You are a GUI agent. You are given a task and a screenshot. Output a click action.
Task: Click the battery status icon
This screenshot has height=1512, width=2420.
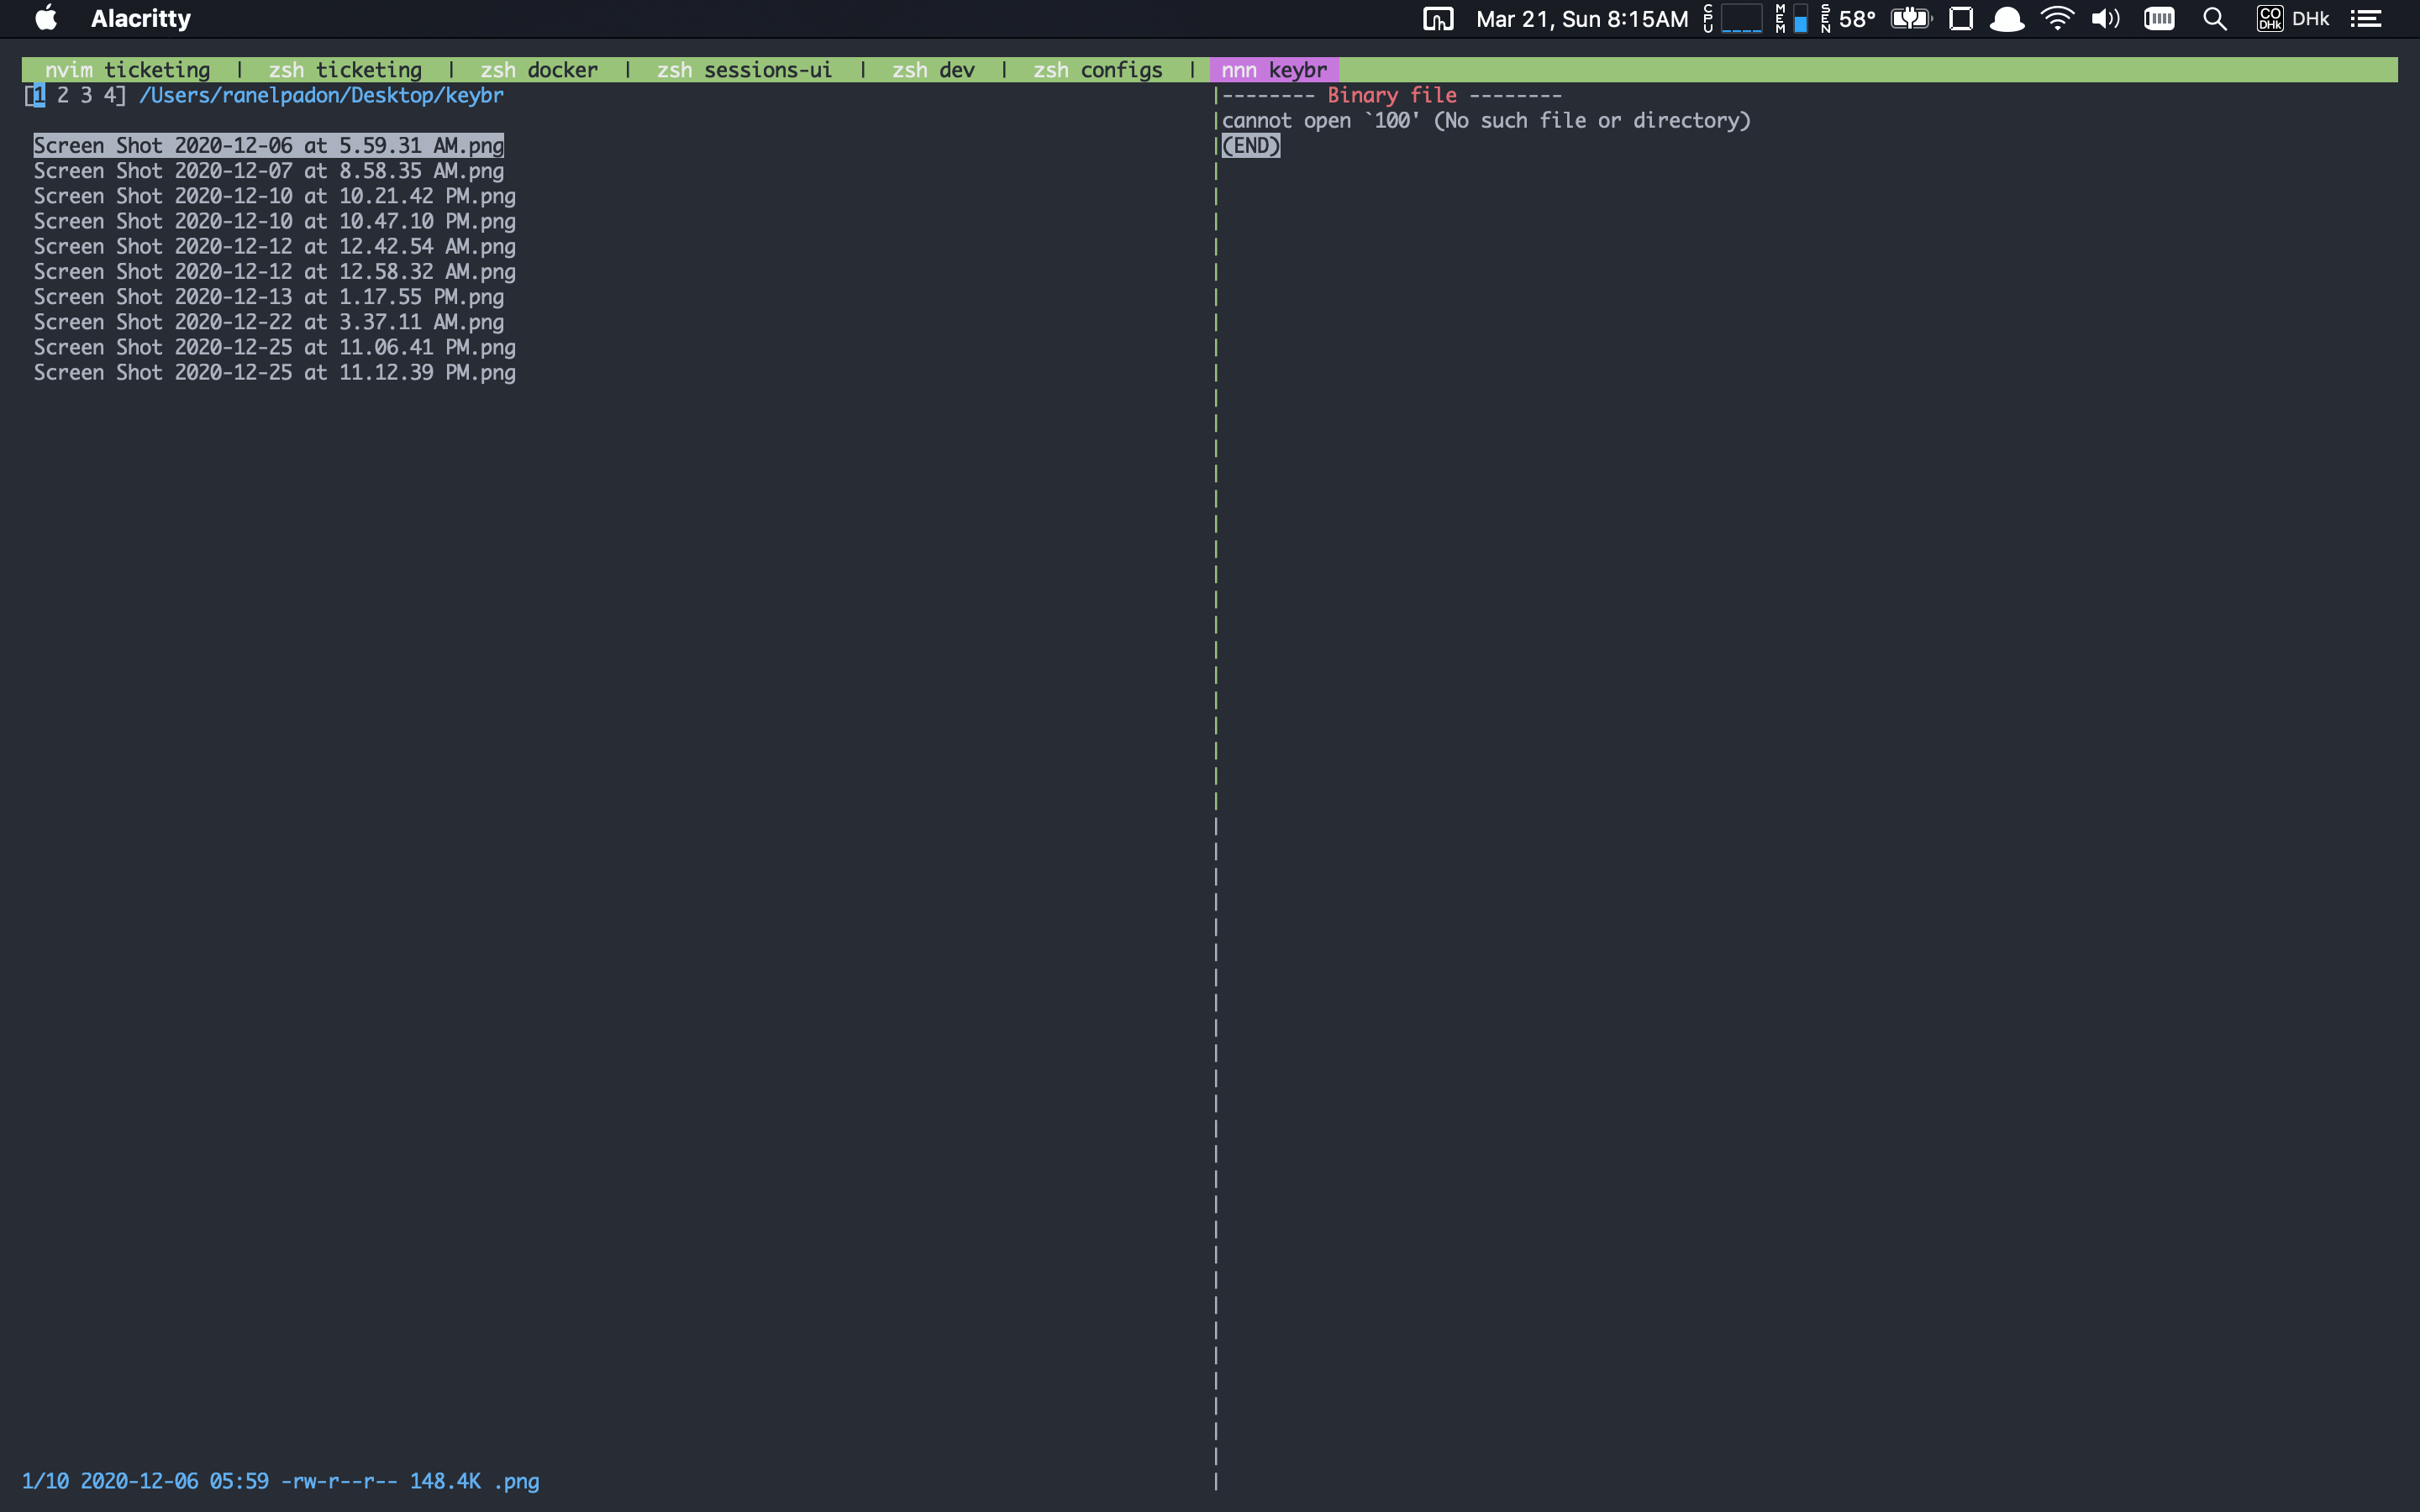click(1910, 18)
